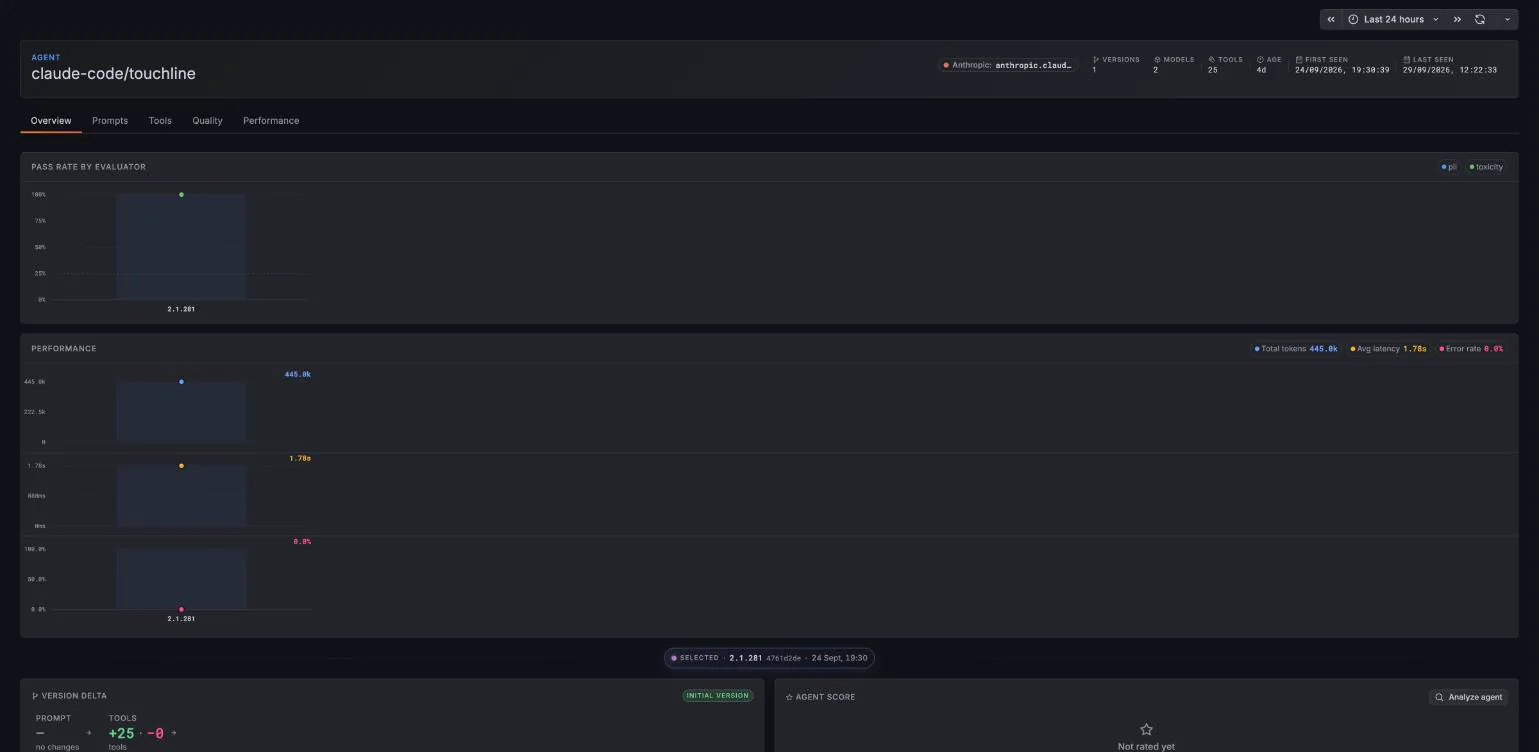Click the Anthropic model badge
The image size is (1539, 752).
pyautogui.click(x=1008, y=65)
